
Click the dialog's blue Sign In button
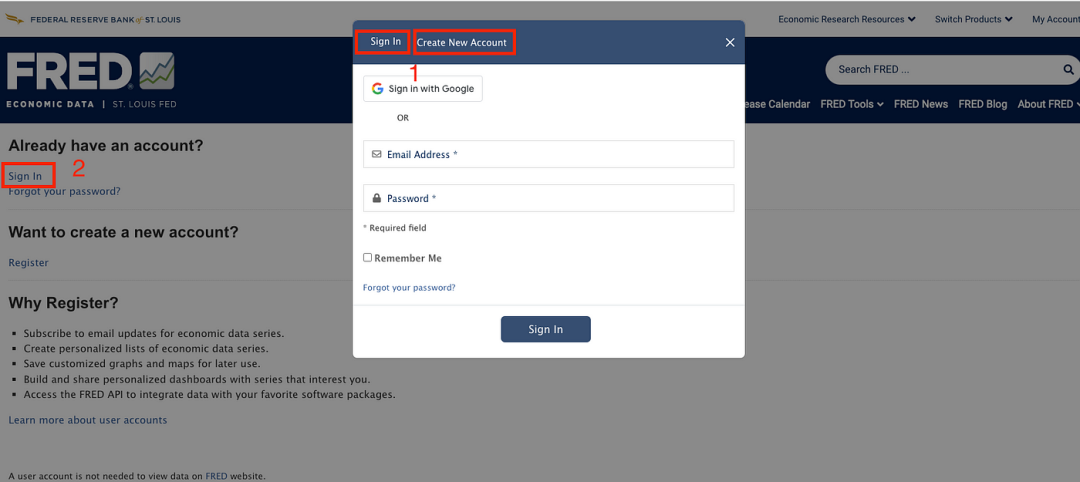[546, 329]
